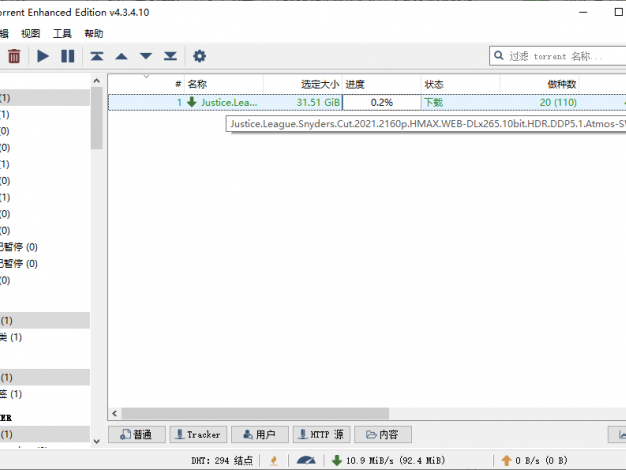The image size is (626, 470).
Task: Click the sidebar vertical scrollbar thumb
Action: point(97,118)
